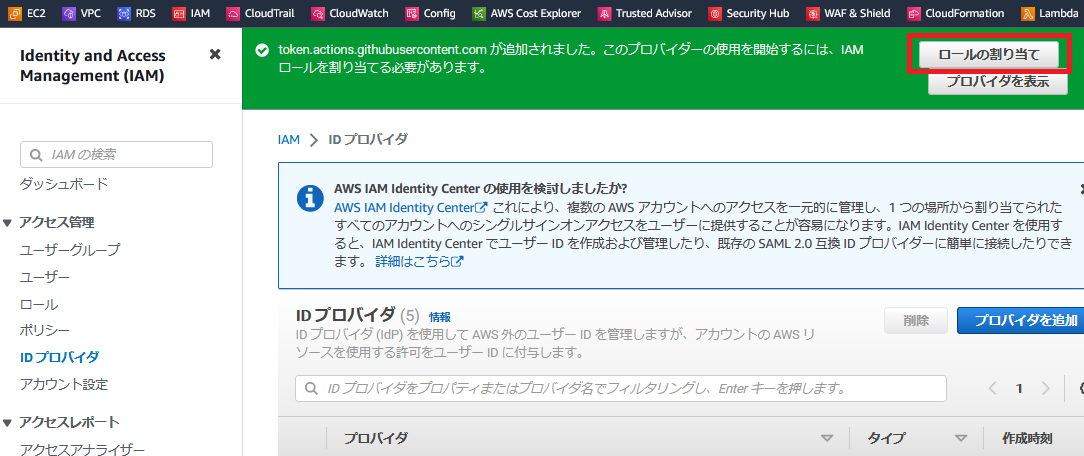Focus the IAMの検索 search field
The width and height of the screenshot is (1084, 456).
(116, 155)
